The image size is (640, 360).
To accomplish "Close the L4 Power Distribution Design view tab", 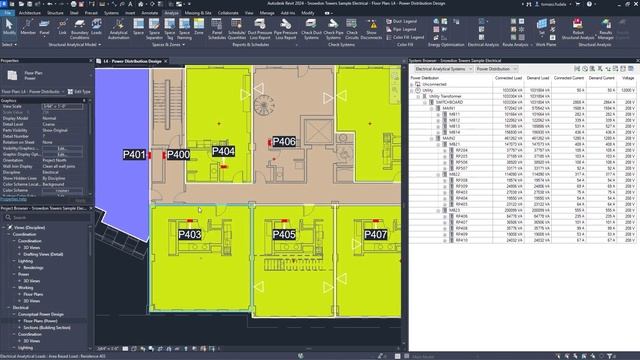I will click(166, 61).
